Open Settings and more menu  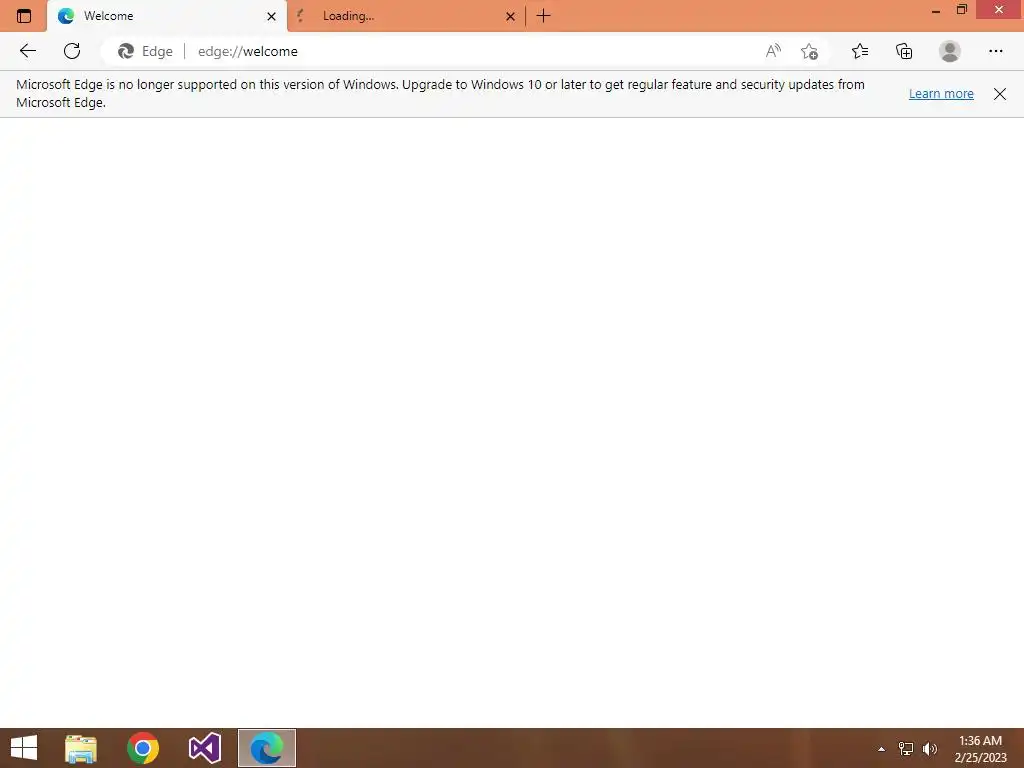(995, 51)
